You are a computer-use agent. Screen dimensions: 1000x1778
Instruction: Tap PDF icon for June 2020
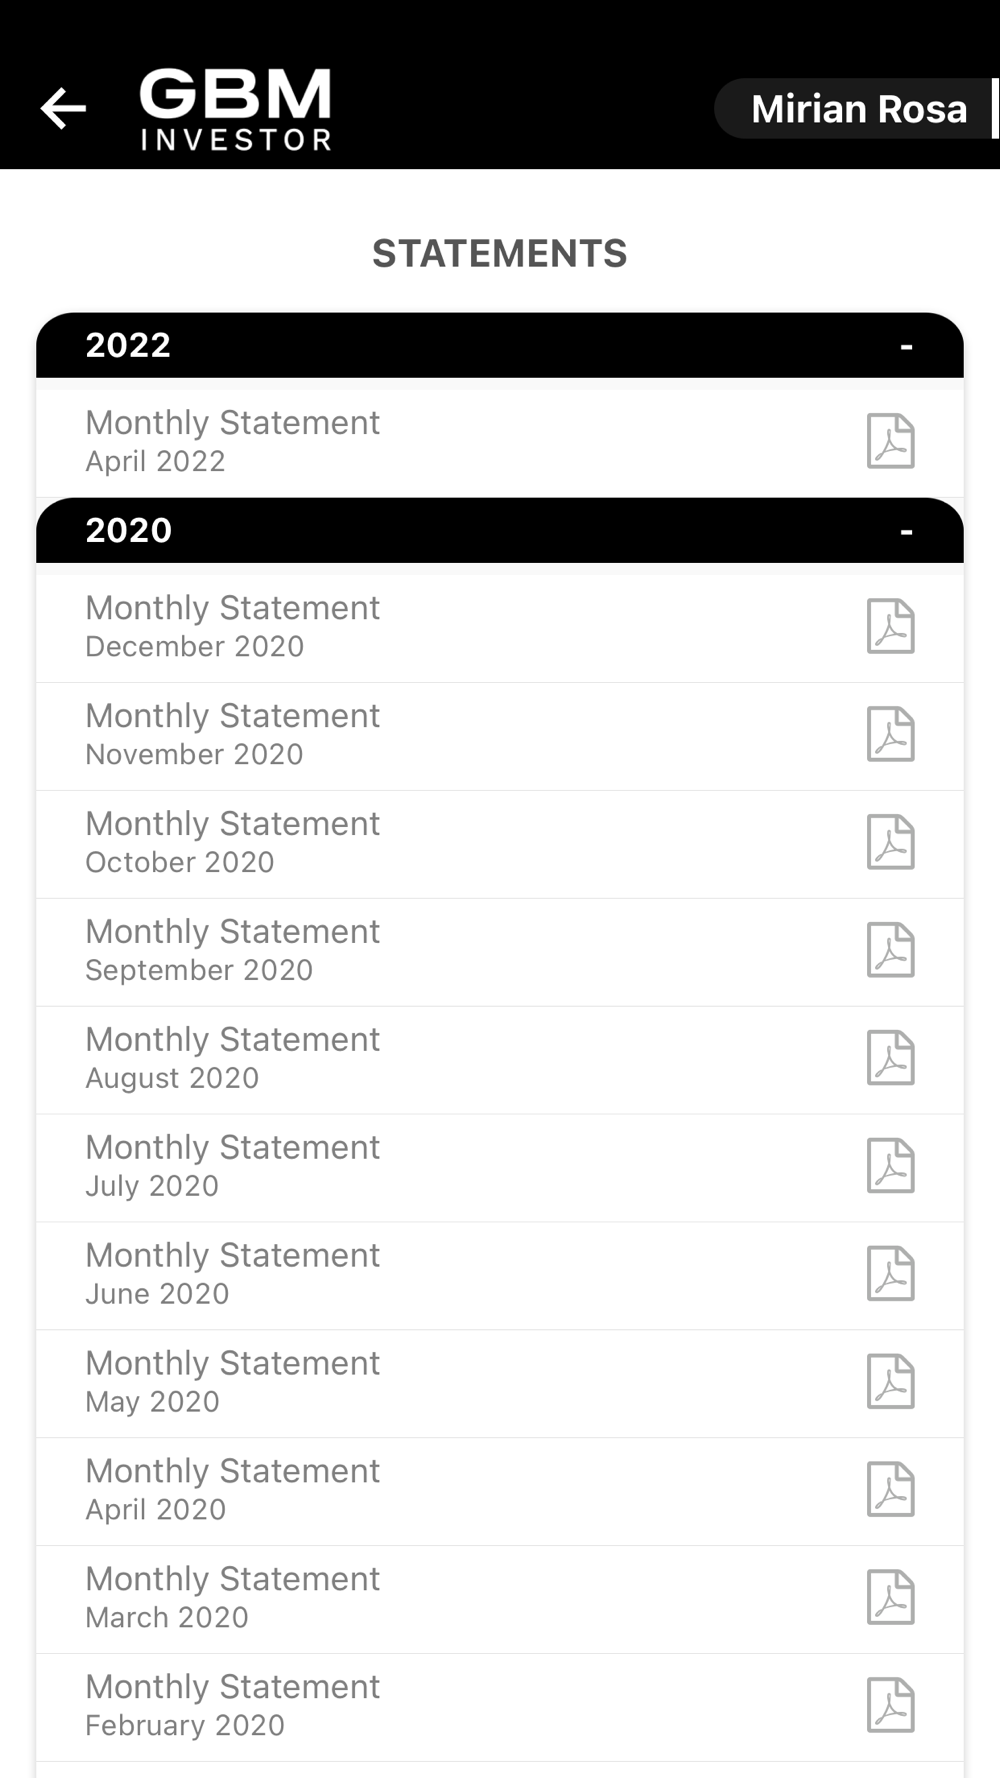pyautogui.click(x=890, y=1274)
